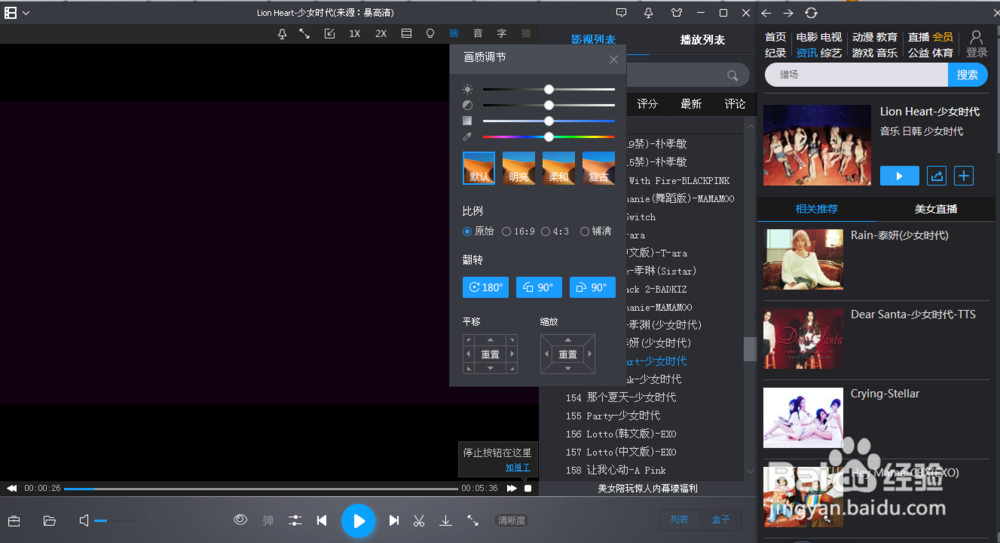1000x543 pixels.
Task: Set video size to 2X
Action: pos(381,34)
